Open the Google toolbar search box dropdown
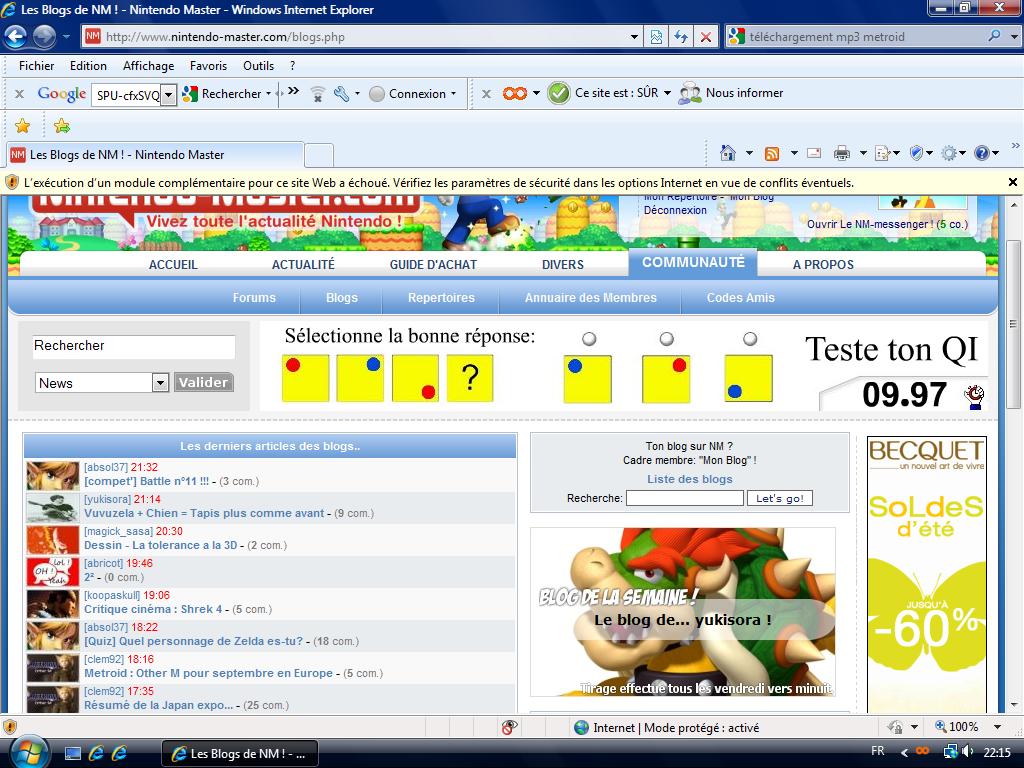This screenshot has width=1024, height=768. pyautogui.click(x=168, y=95)
